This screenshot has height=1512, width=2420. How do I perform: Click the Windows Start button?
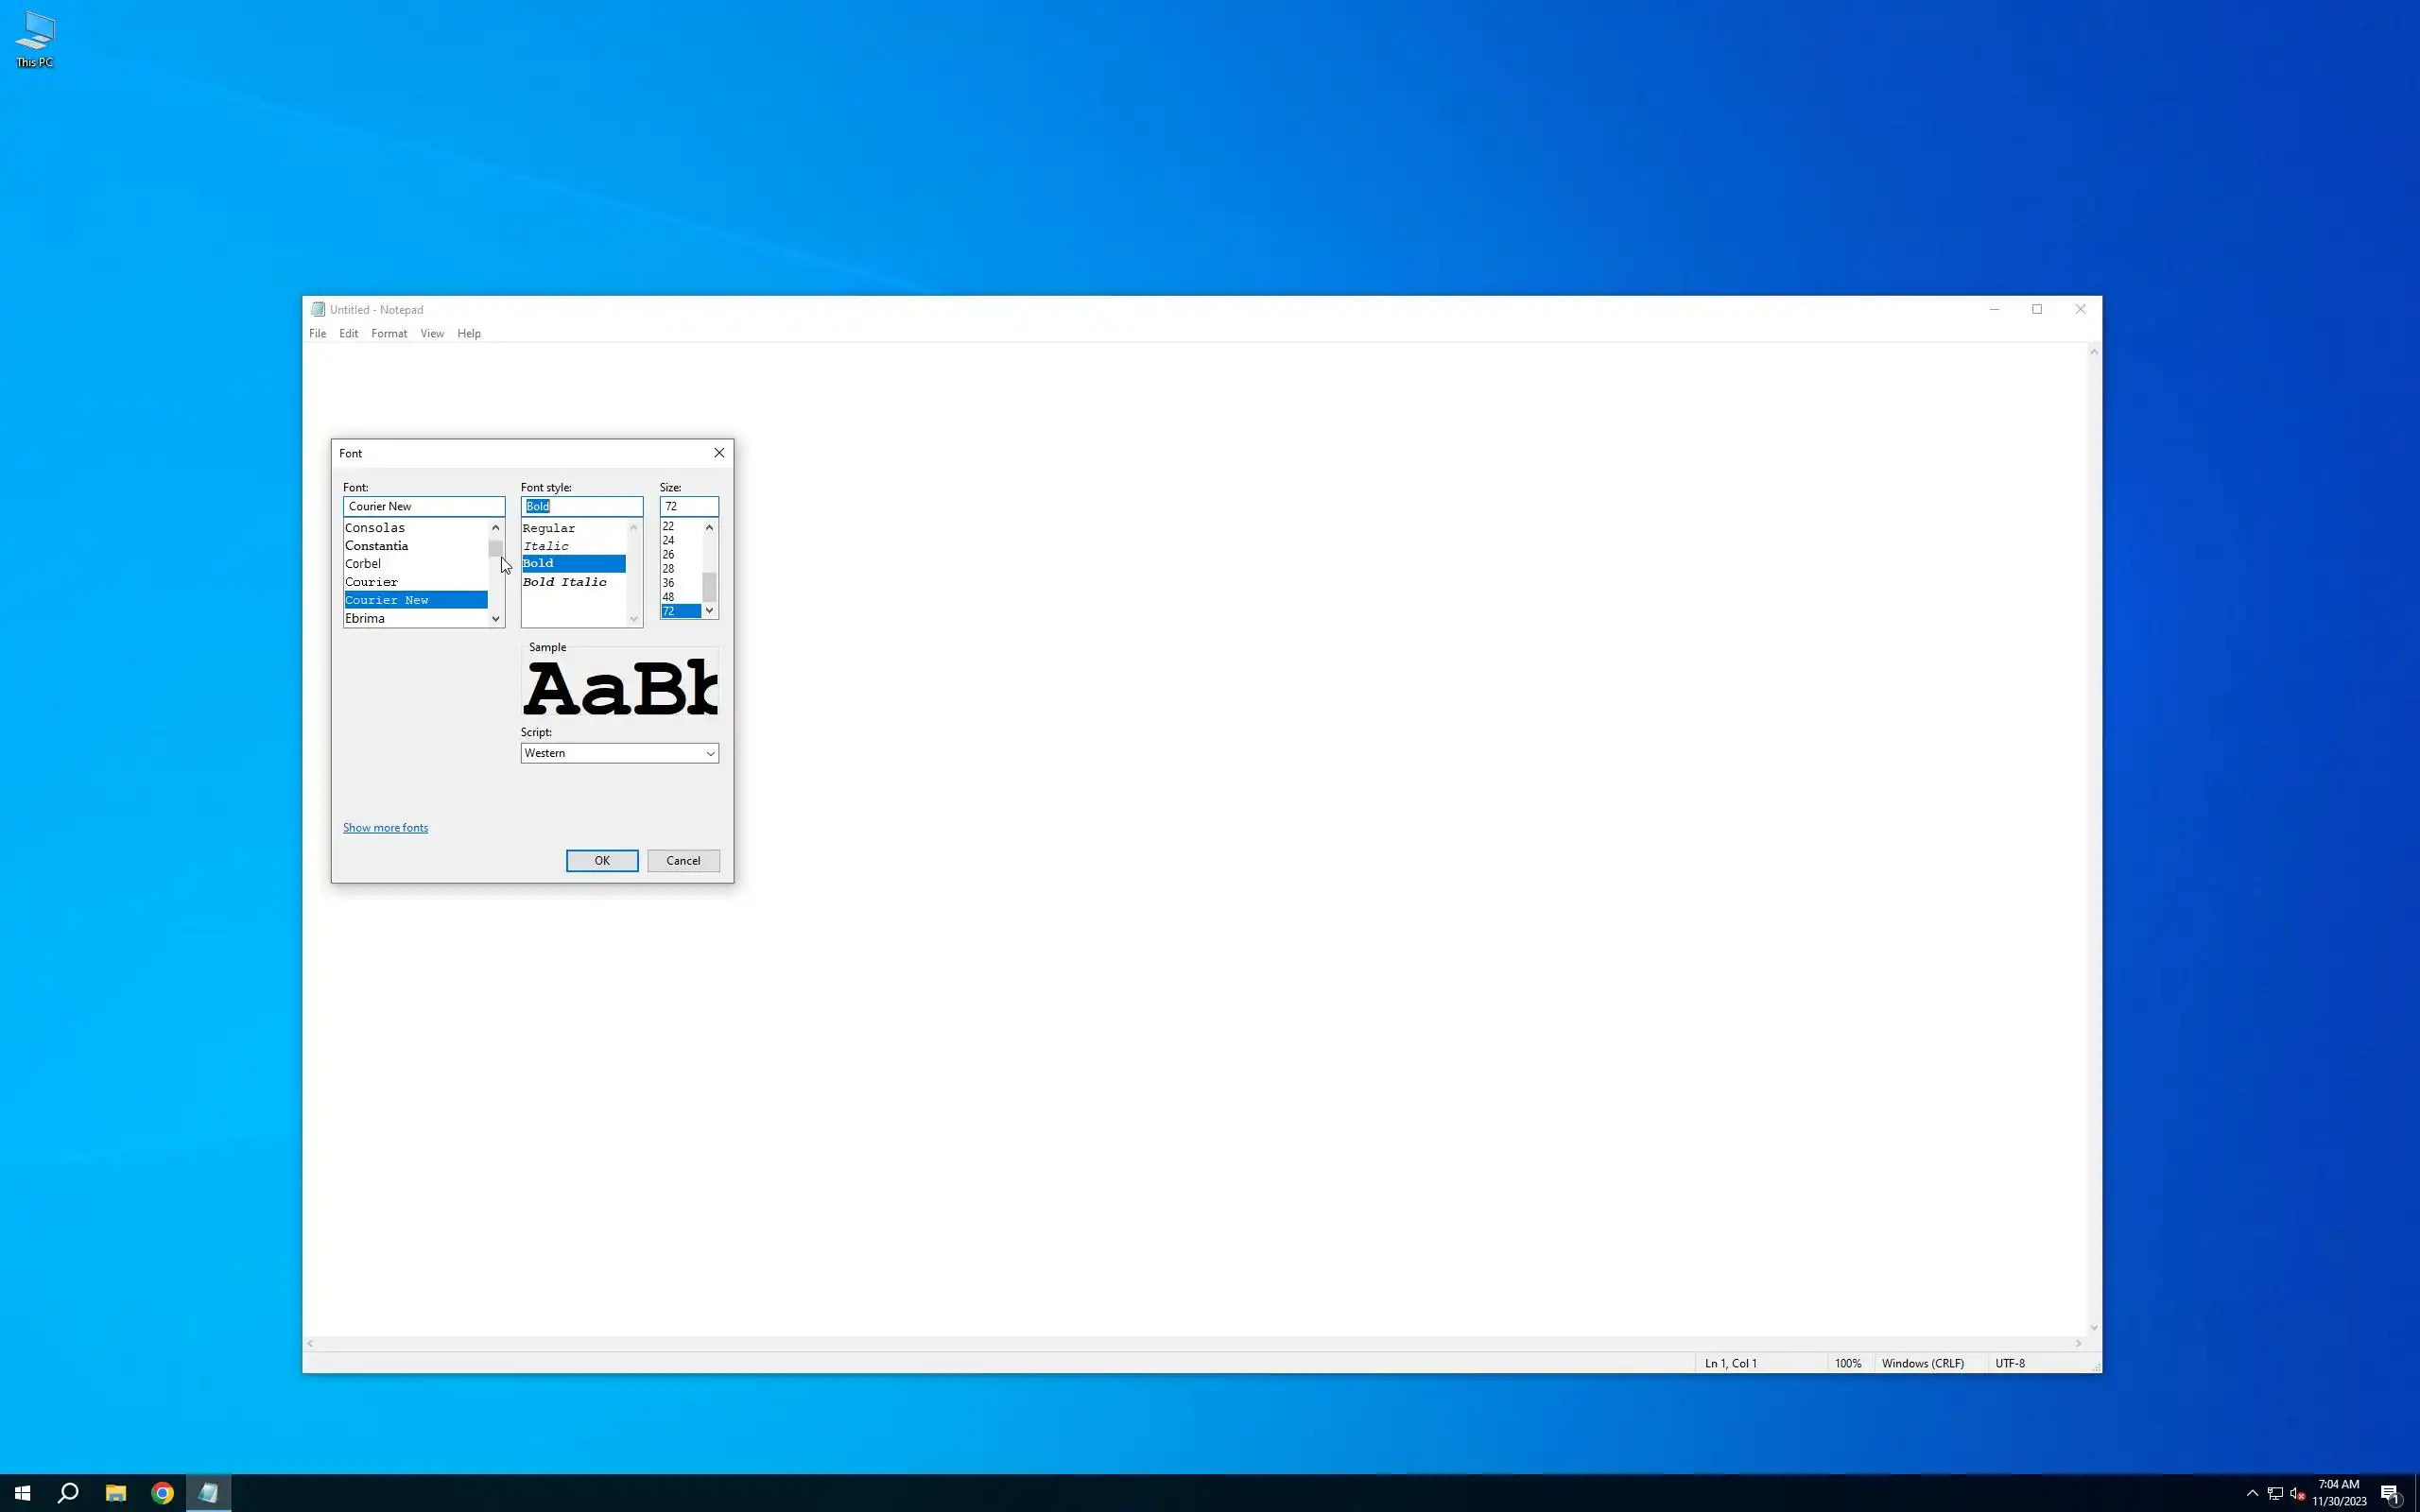(22, 1493)
